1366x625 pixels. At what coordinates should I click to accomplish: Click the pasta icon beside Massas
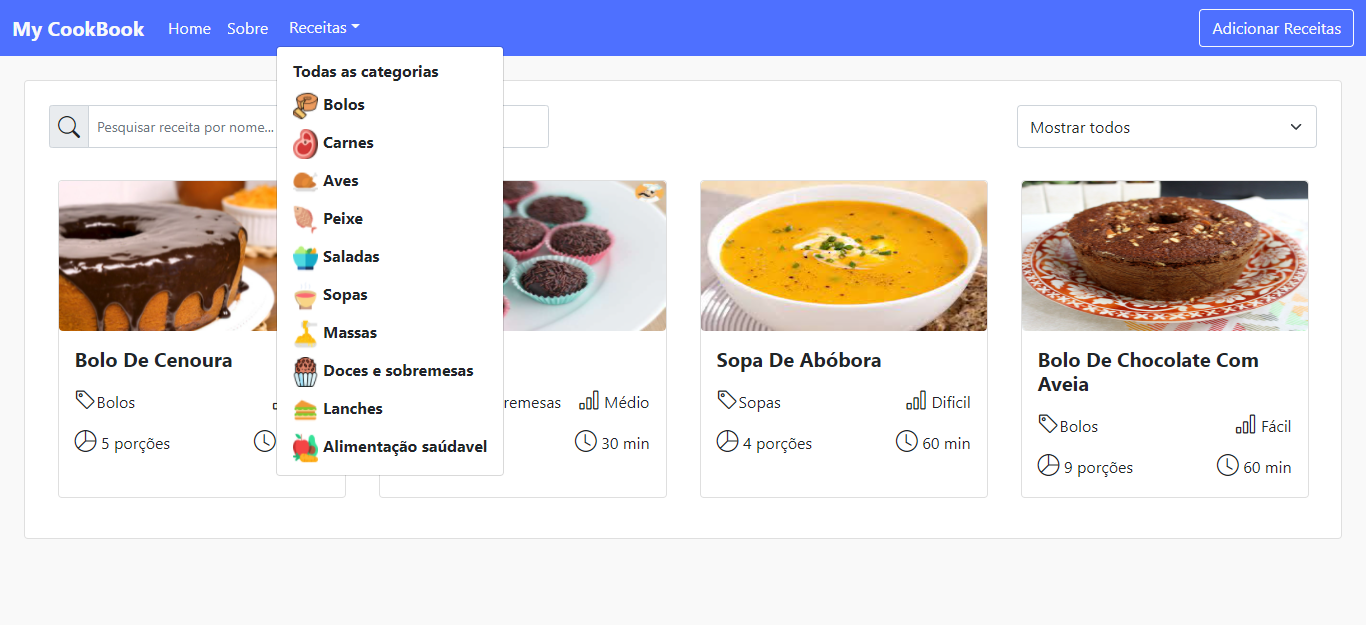coord(305,333)
